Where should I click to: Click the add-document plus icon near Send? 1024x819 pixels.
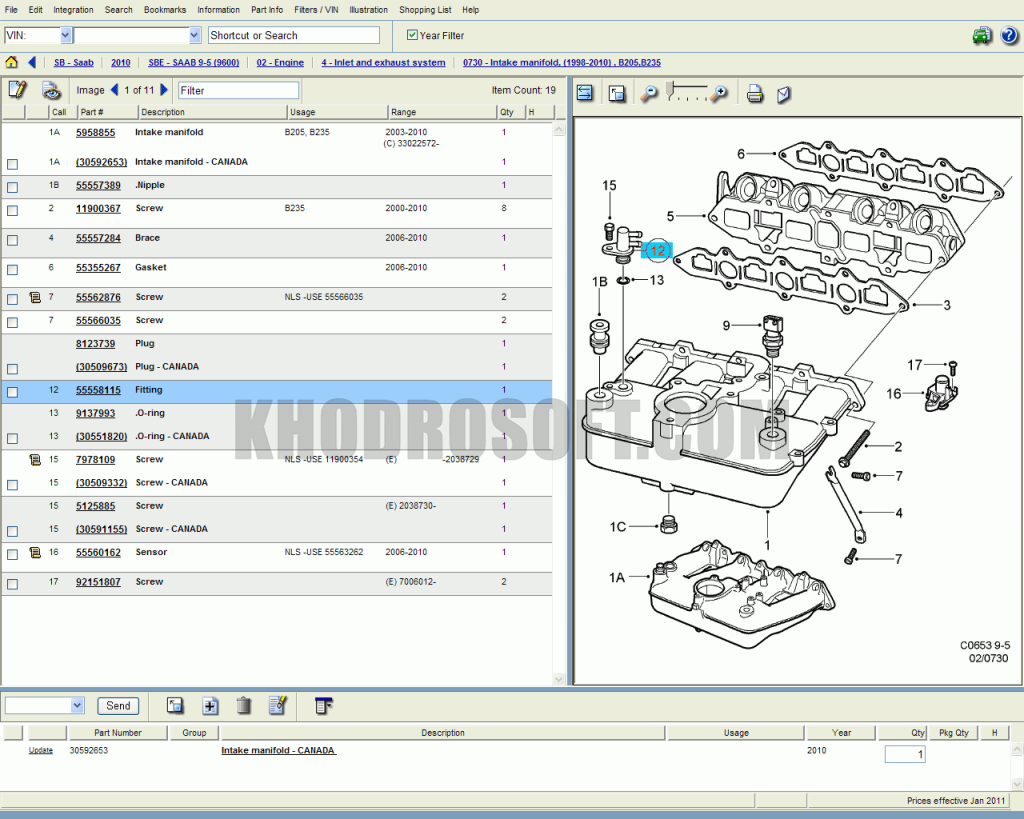(210, 705)
